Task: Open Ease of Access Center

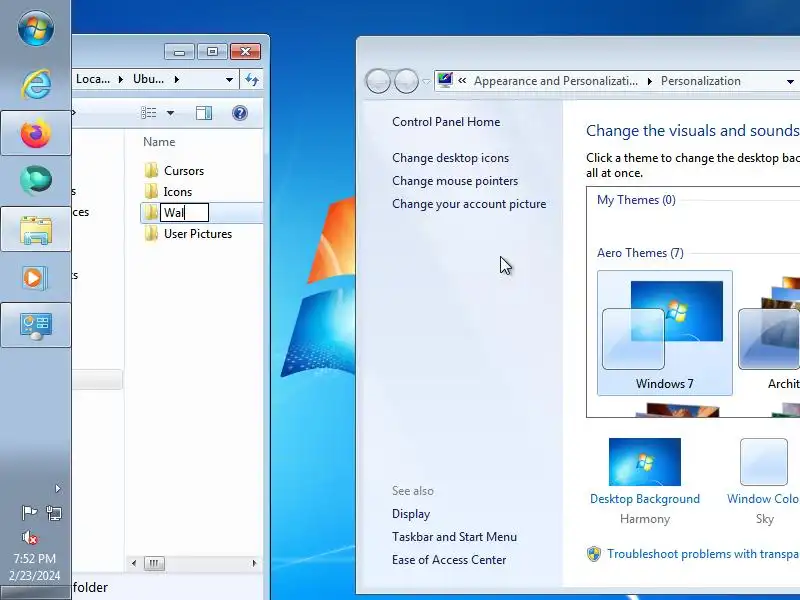Action: pyautogui.click(x=449, y=560)
